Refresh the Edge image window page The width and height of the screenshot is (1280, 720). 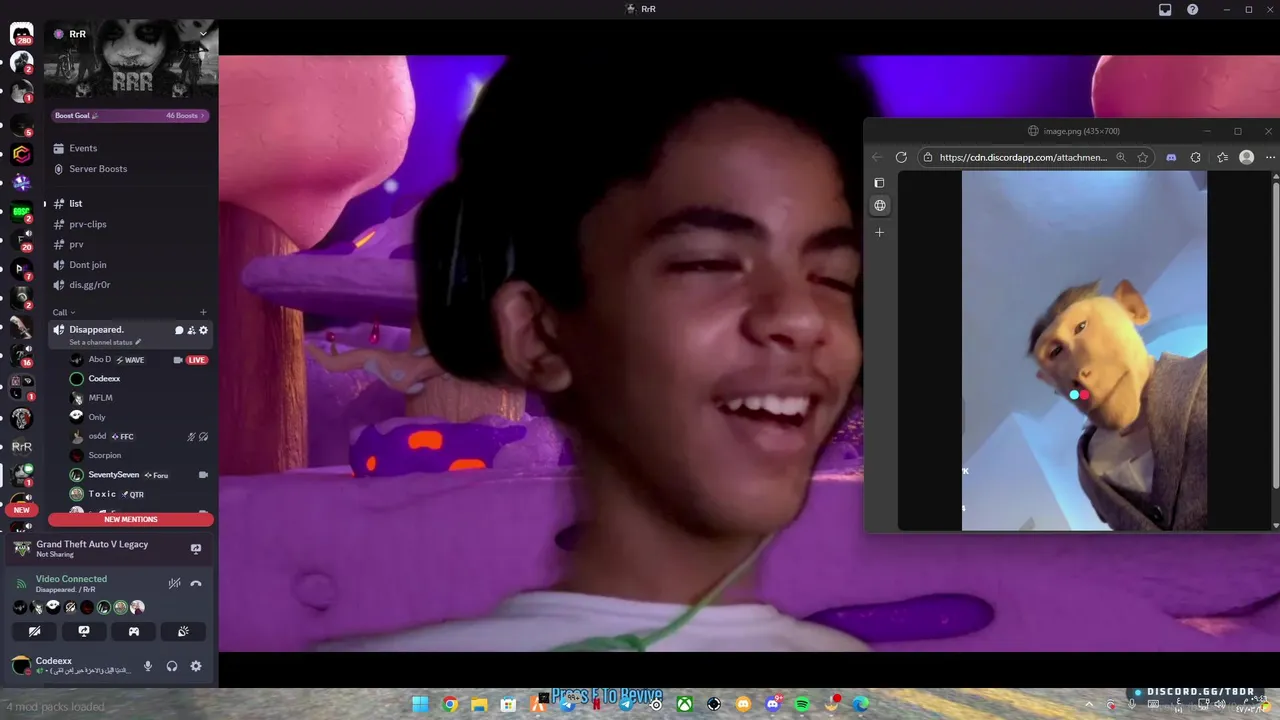(x=901, y=157)
